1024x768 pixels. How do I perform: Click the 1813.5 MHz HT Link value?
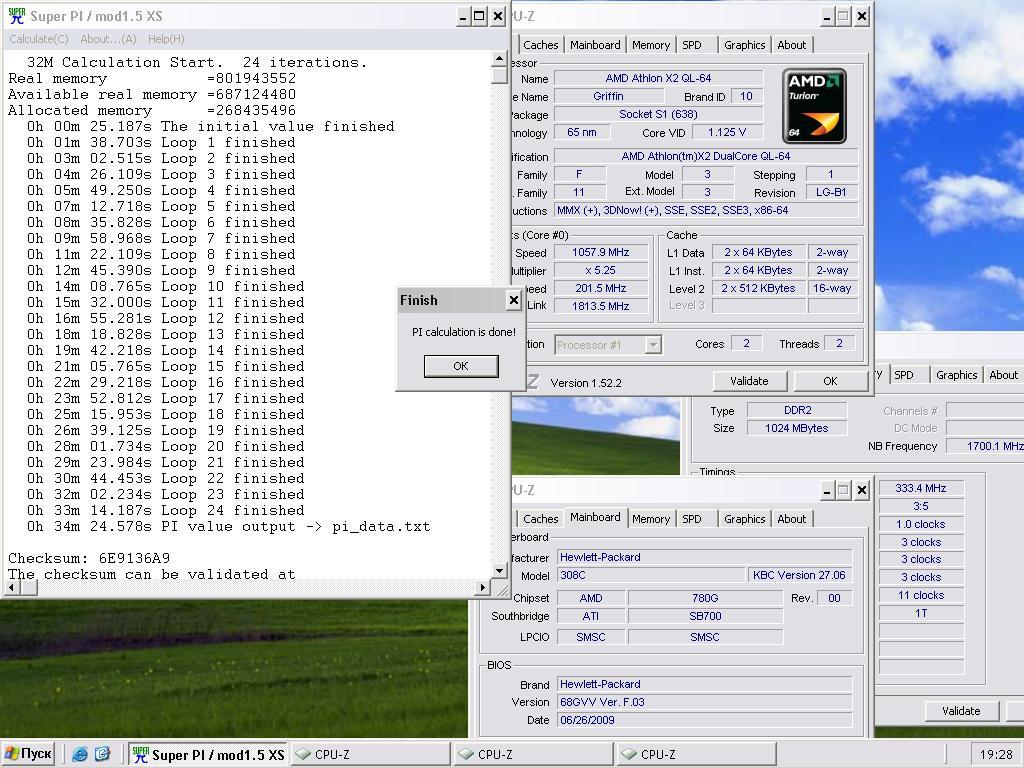601,306
